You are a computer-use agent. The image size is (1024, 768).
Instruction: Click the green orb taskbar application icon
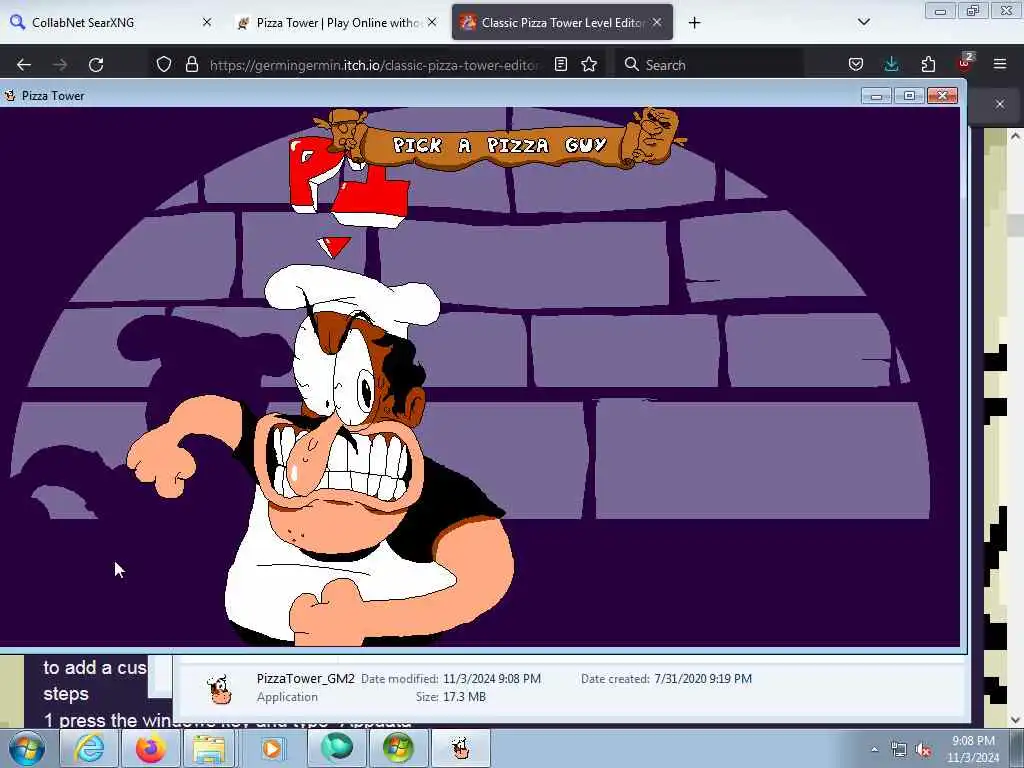click(x=336, y=748)
